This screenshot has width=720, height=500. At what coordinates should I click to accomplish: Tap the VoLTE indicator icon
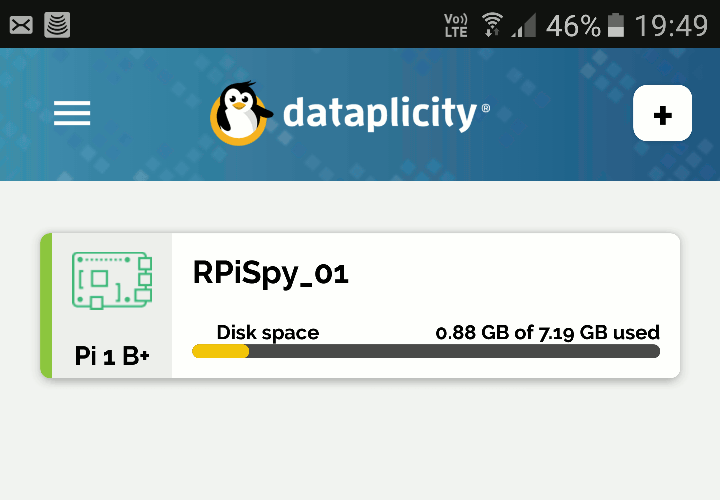pos(456,25)
